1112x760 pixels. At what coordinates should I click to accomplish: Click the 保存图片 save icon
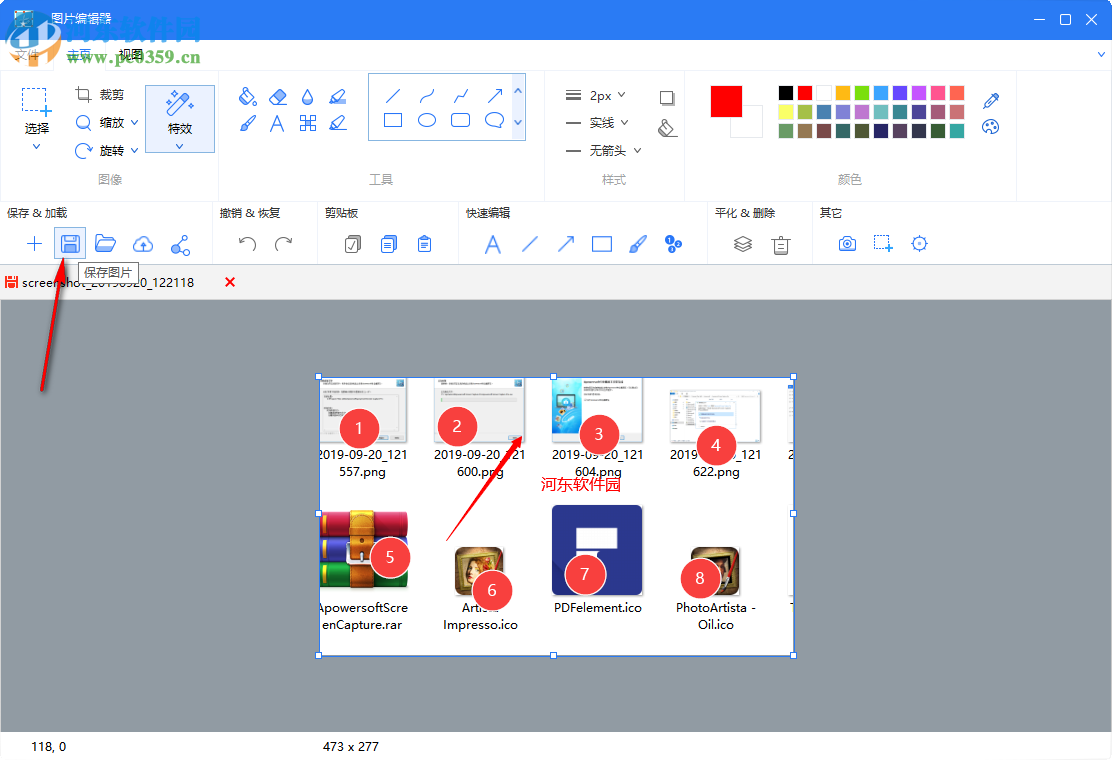[69, 243]
